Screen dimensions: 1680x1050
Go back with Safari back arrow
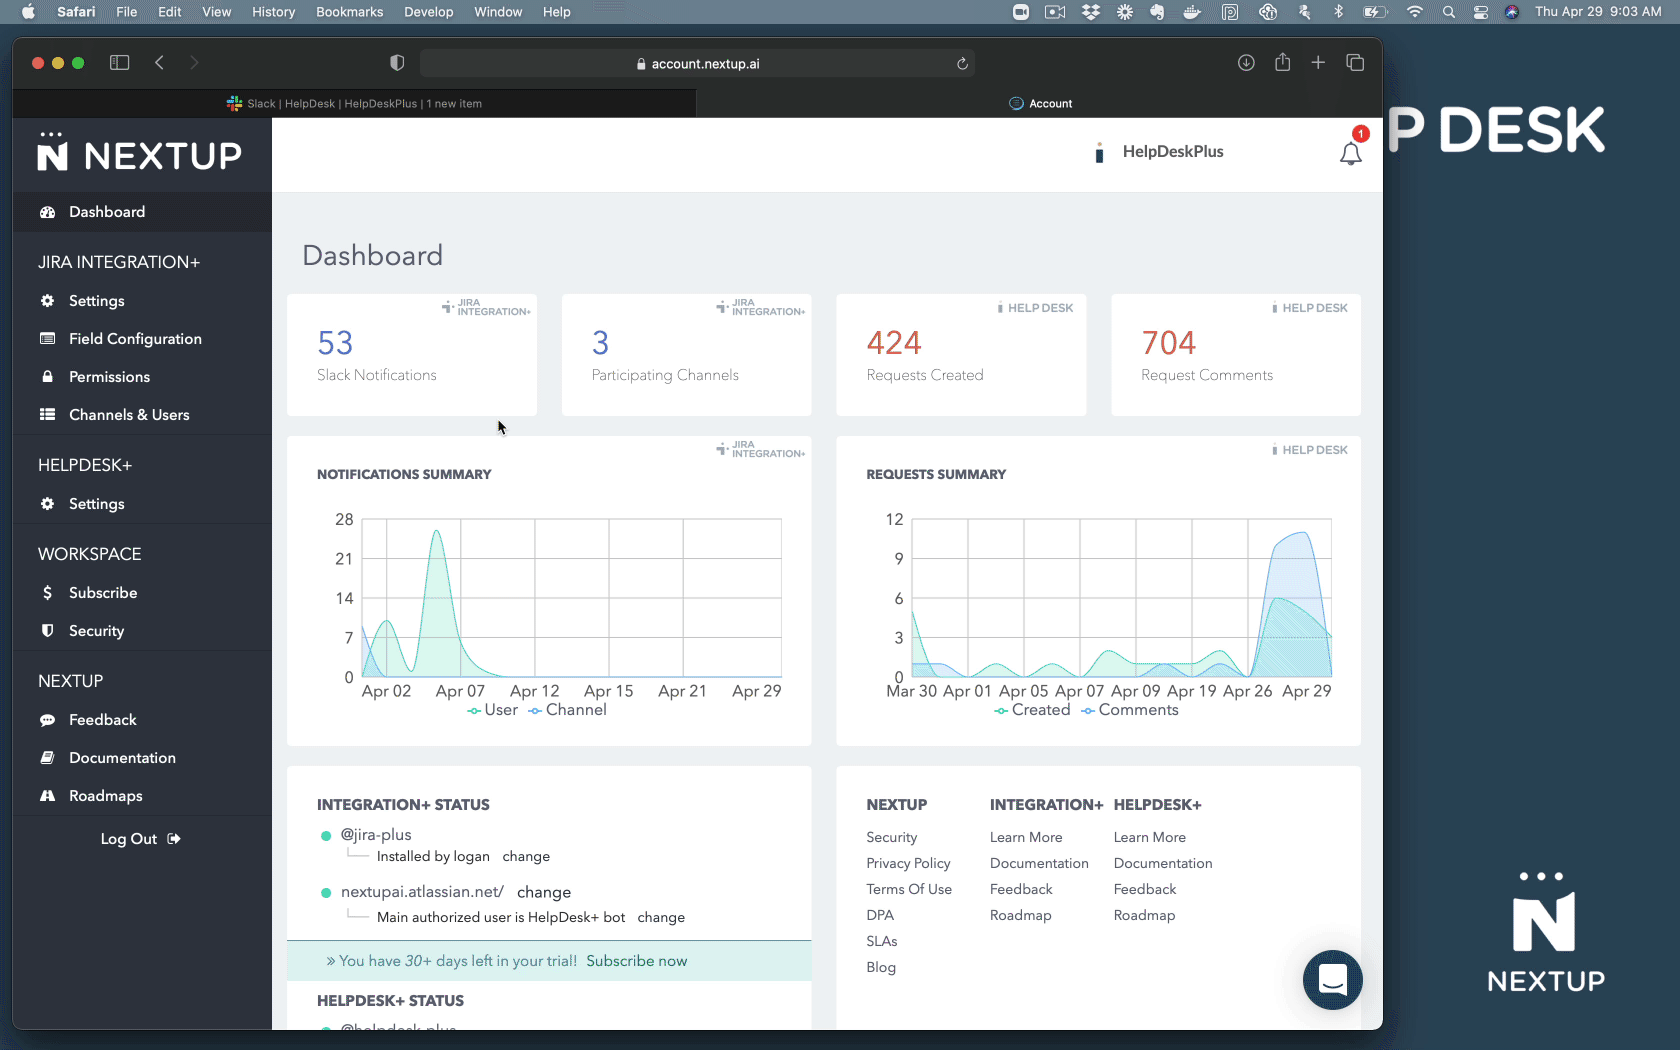pos(159,63)
